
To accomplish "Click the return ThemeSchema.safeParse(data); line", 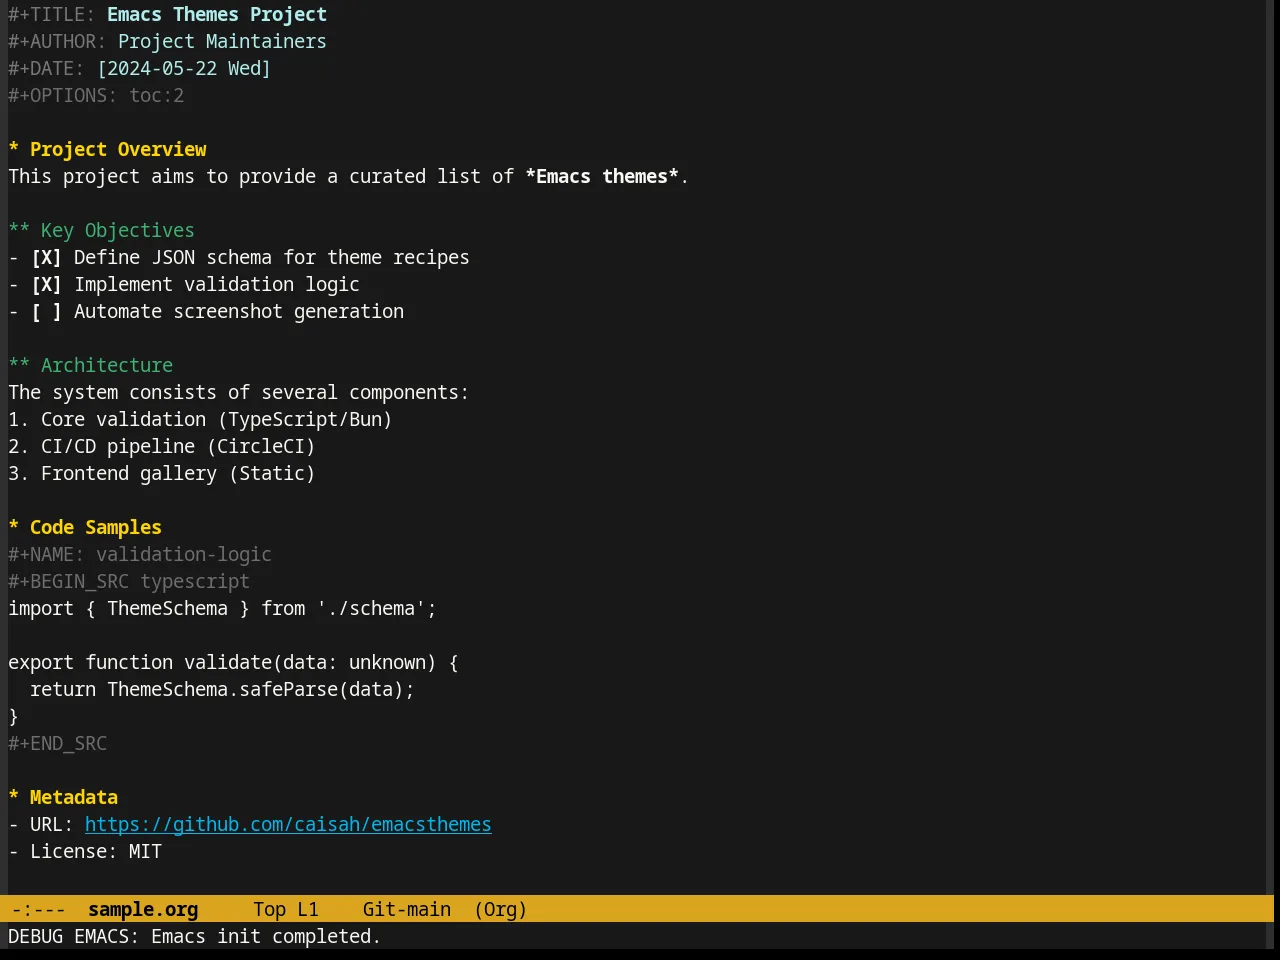I will (222, 690).
